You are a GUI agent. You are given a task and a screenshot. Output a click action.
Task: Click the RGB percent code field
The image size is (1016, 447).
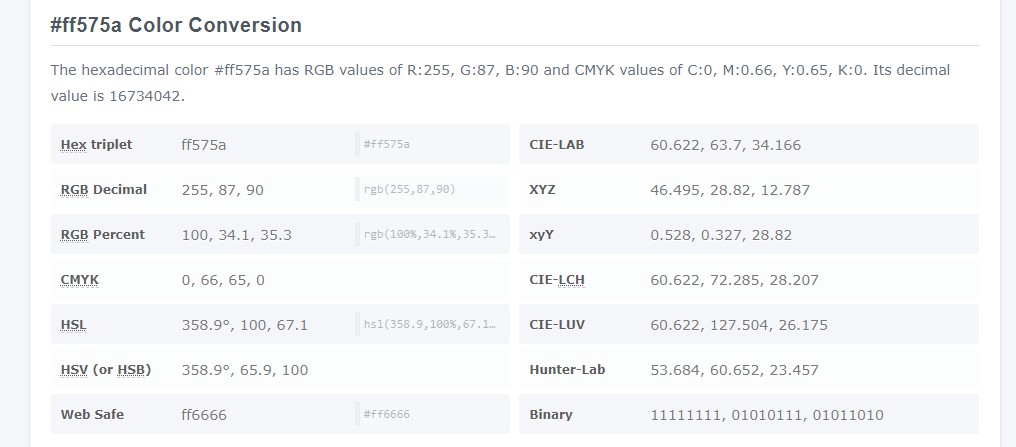tap(430, 234)
